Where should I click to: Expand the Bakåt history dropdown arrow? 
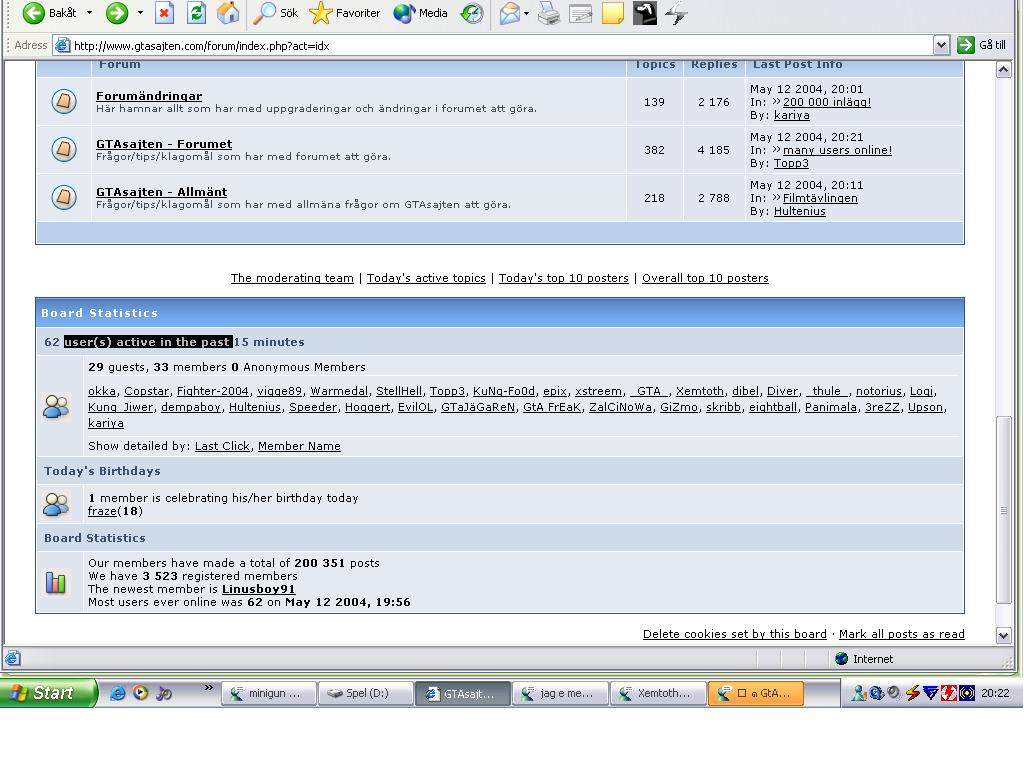[89, 13]
